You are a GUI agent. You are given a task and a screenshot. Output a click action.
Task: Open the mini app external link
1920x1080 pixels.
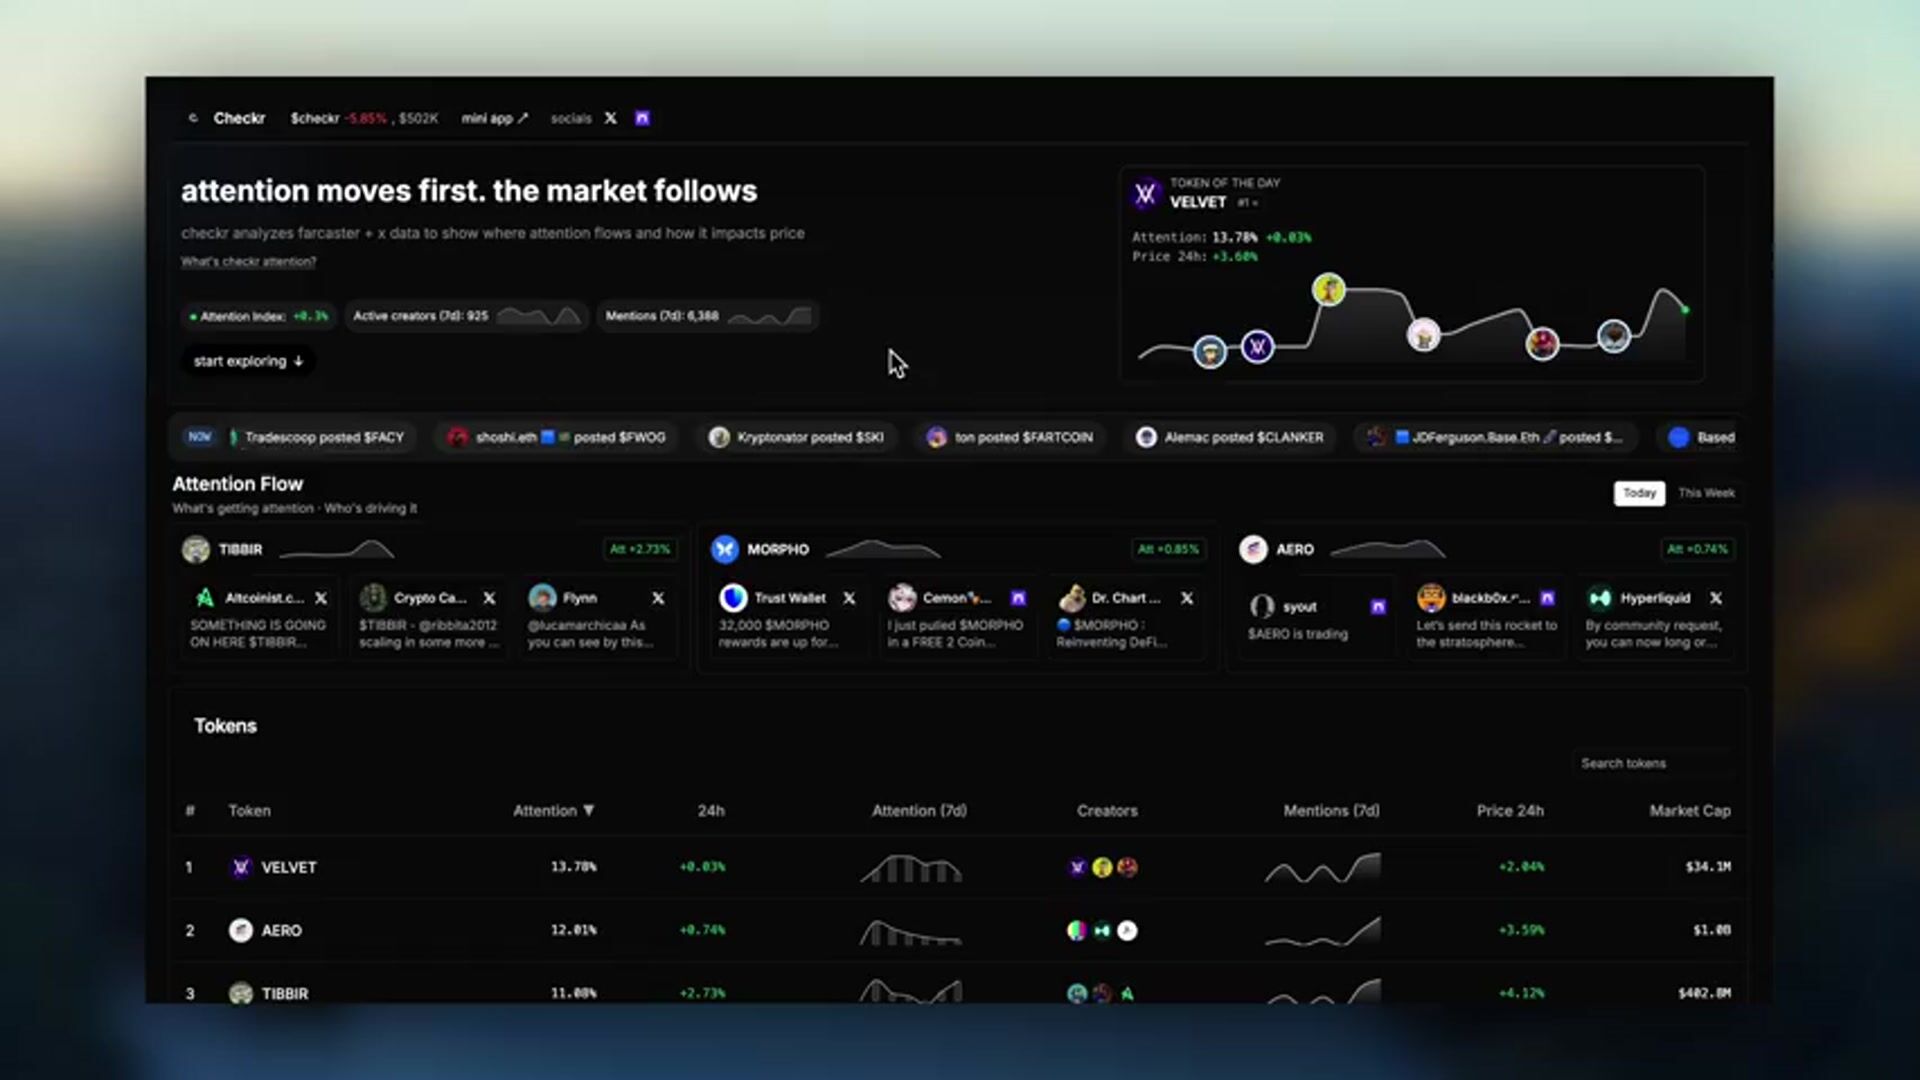click(x=494, y=118)
